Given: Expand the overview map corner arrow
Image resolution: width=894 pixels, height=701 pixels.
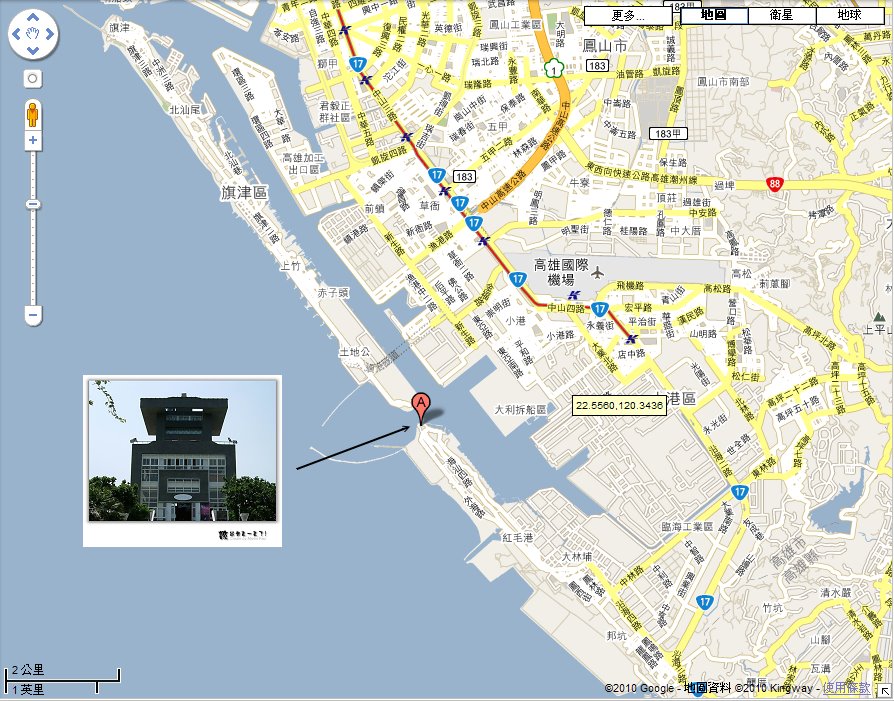Looking at the screenshot, I should coord(884,691).
